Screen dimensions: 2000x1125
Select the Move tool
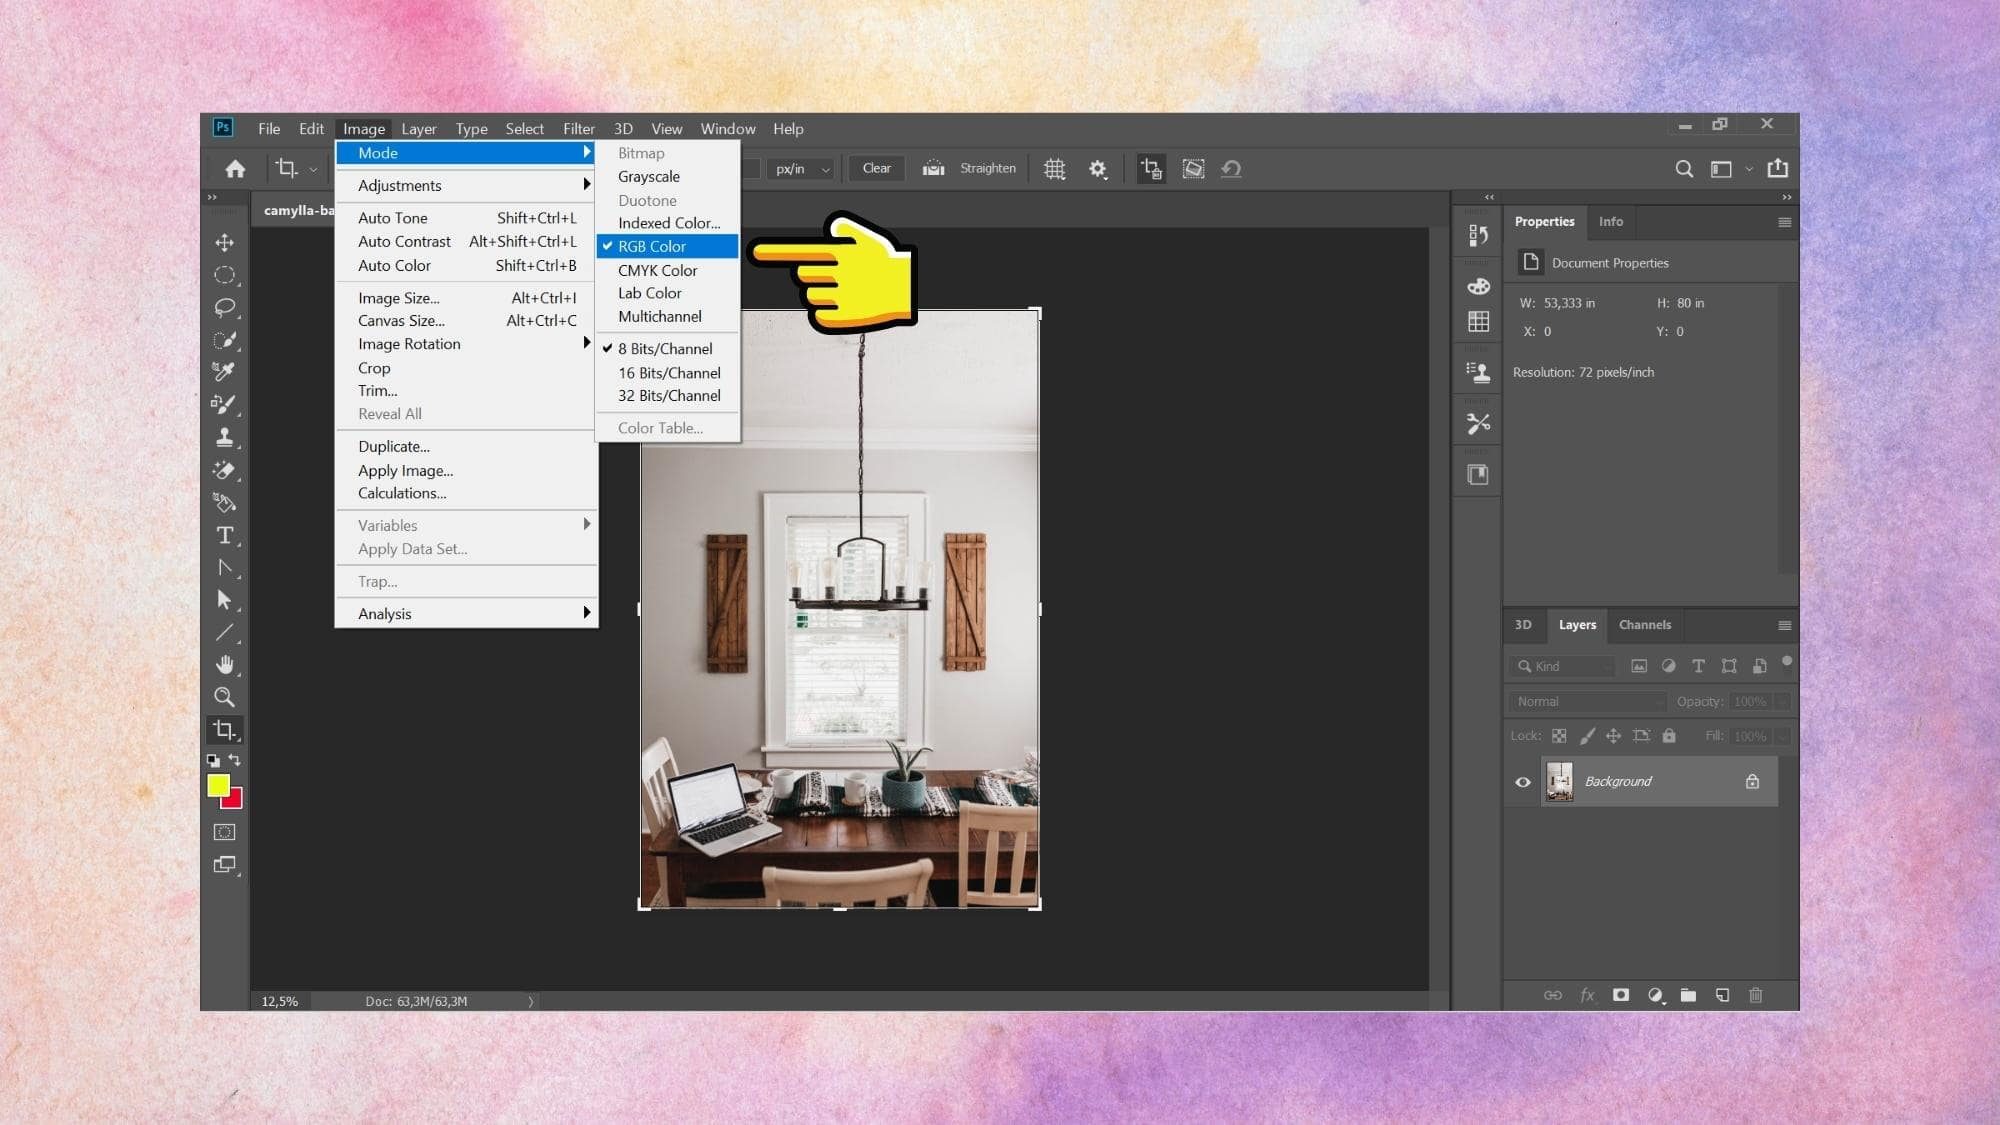tap(225, 242)
